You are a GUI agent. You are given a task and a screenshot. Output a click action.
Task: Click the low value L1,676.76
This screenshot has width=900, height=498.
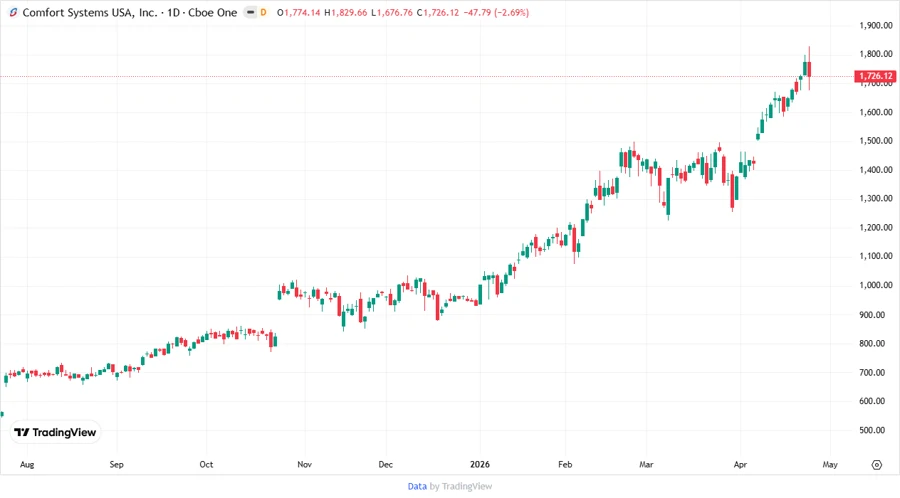[392, 12]
